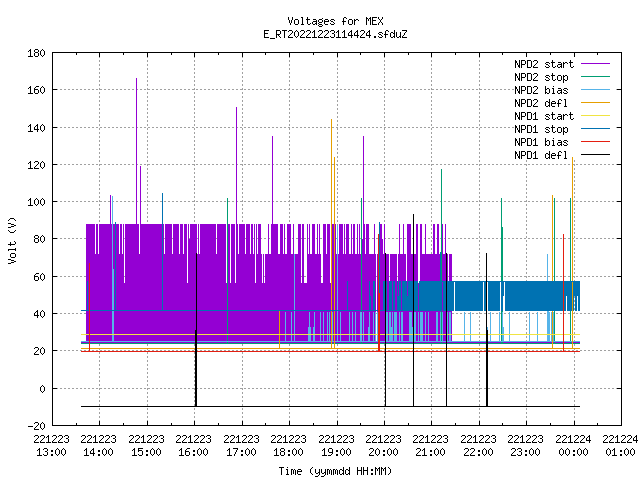Image resolution: width=640 pixels, height=480 pixels.
Task: Click the x-axis tick label 221223 23:00
Action: tap(525, 446)
